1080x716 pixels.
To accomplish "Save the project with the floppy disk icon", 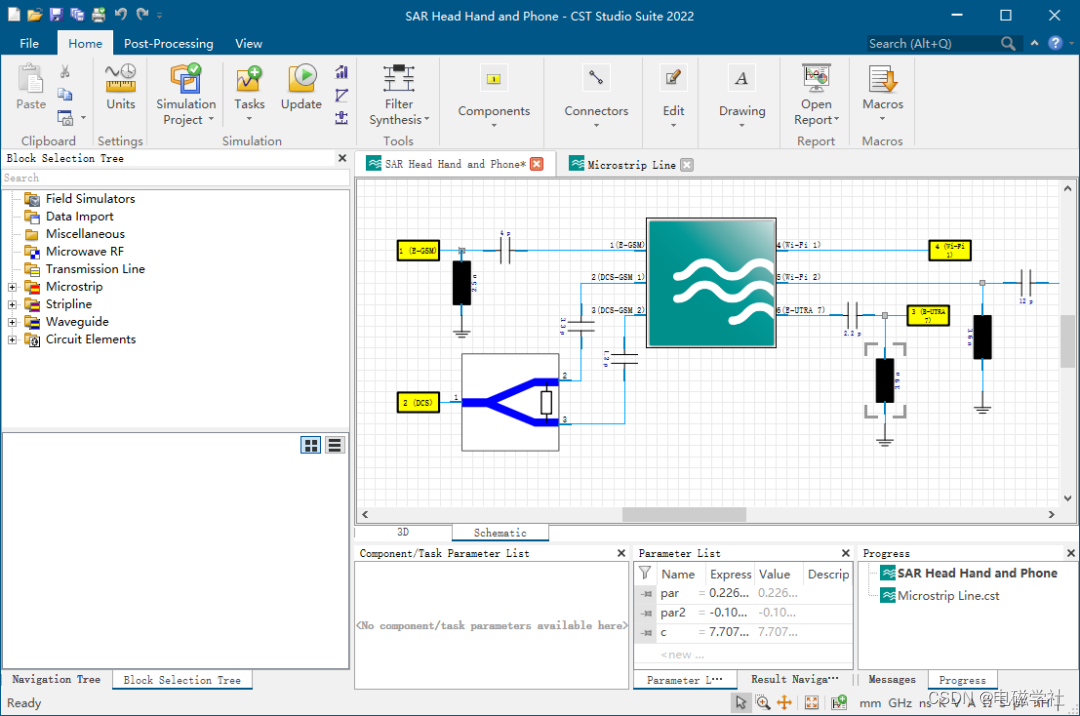I will click(x=56, y=14).
